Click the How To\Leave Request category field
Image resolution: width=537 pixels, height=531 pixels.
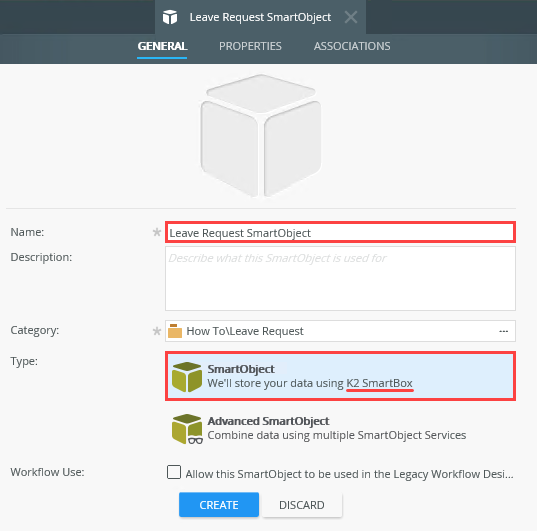340,331
